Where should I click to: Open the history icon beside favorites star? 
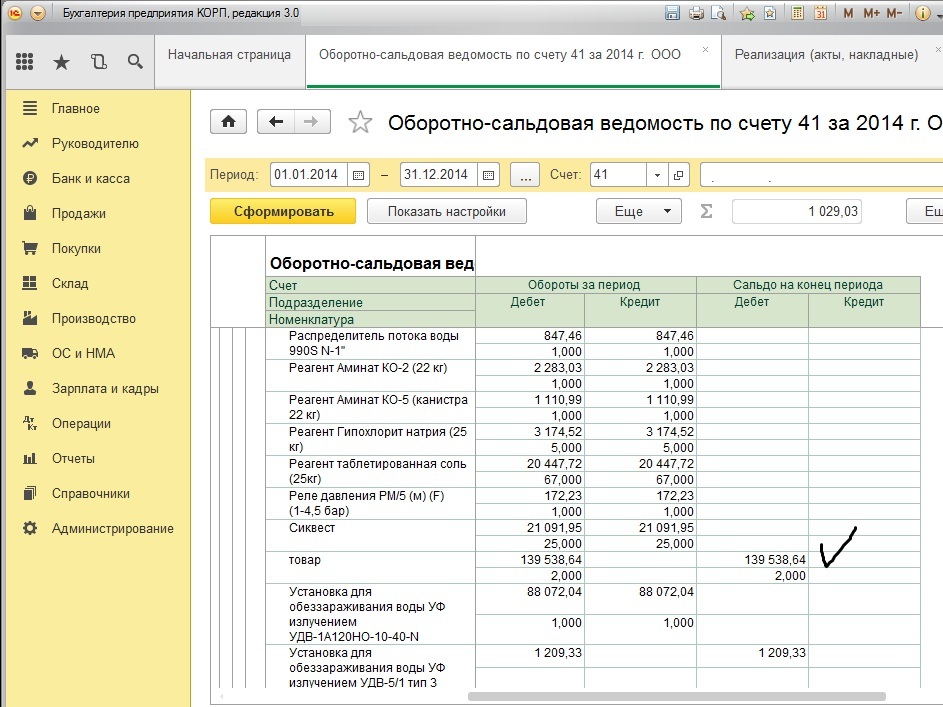(98, 62)
